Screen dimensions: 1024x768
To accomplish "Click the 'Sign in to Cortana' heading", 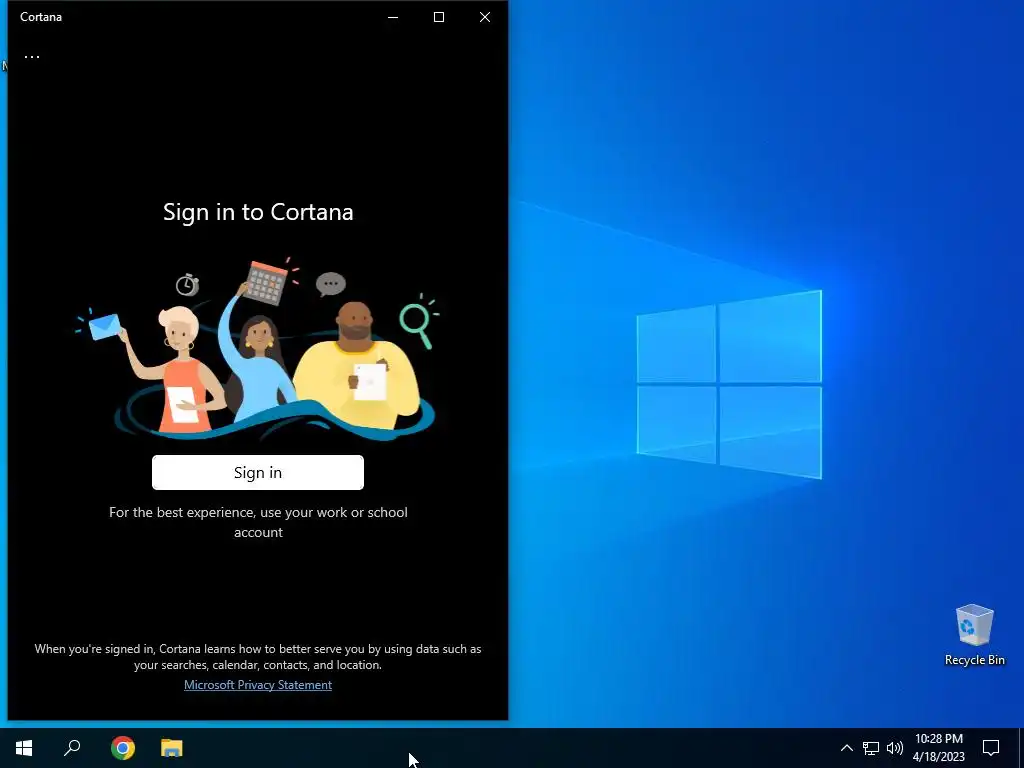I will (258, 212).
